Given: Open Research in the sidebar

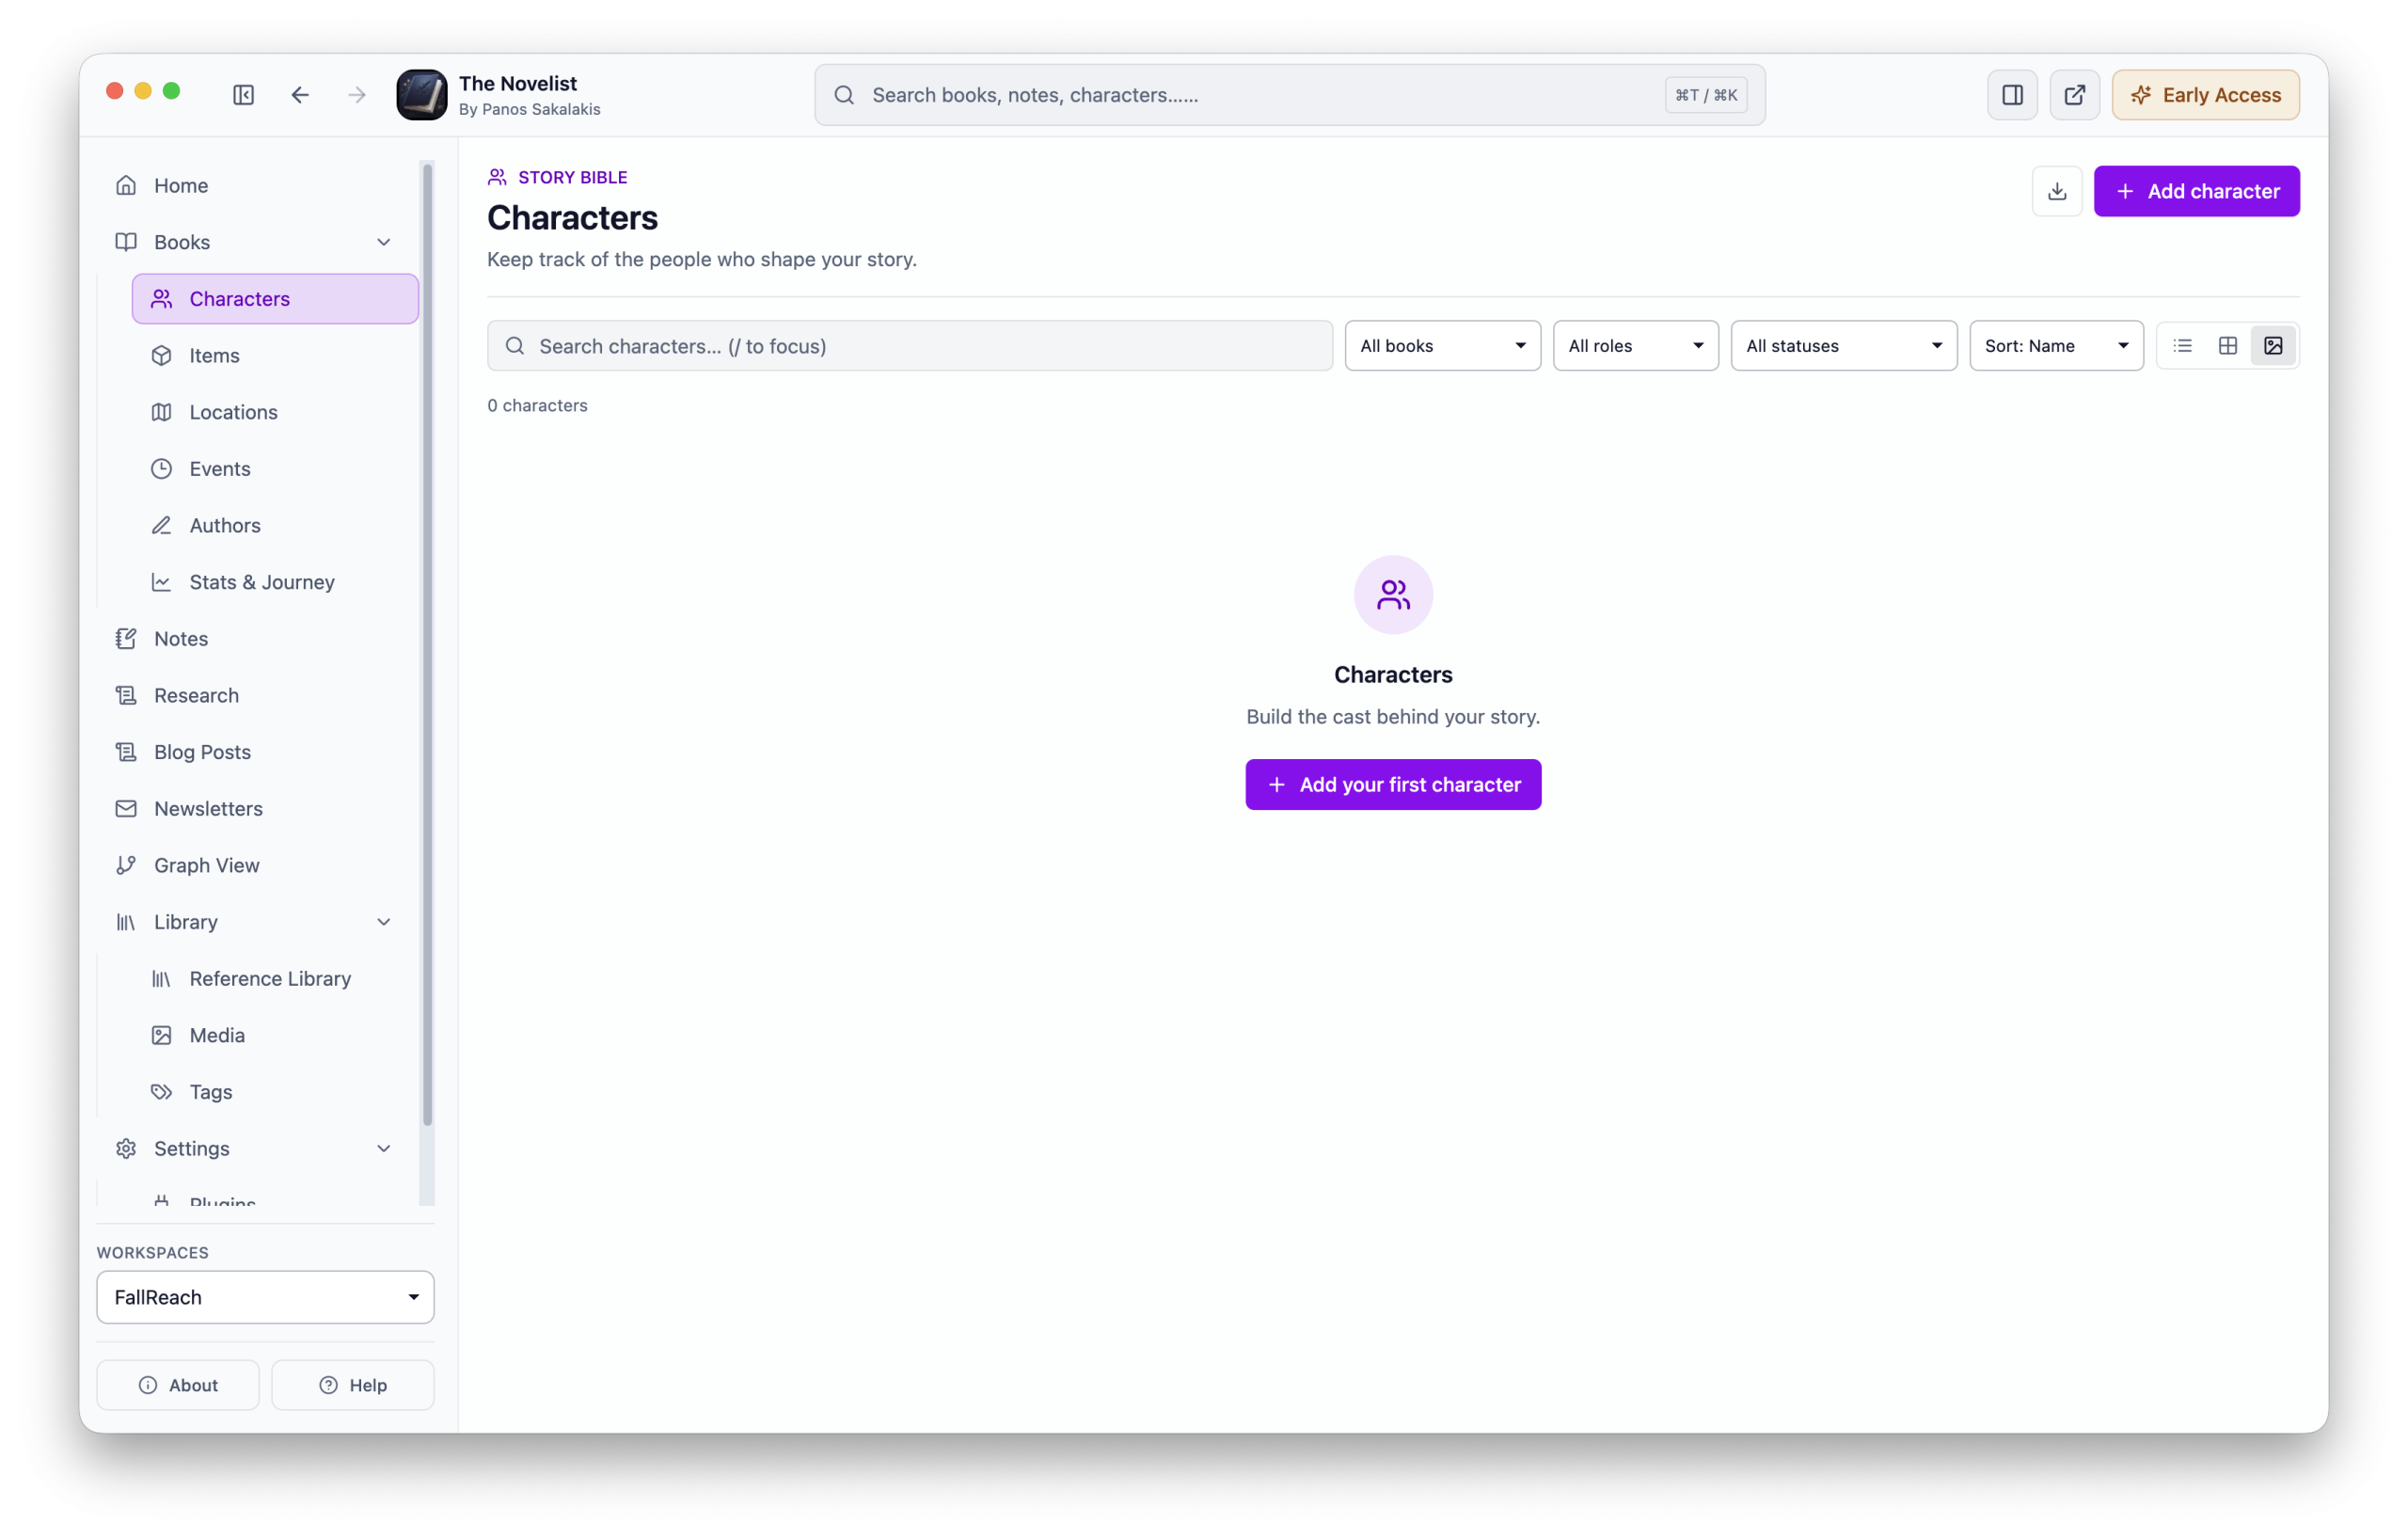Looking at the screenshot, I should point(257,695).
